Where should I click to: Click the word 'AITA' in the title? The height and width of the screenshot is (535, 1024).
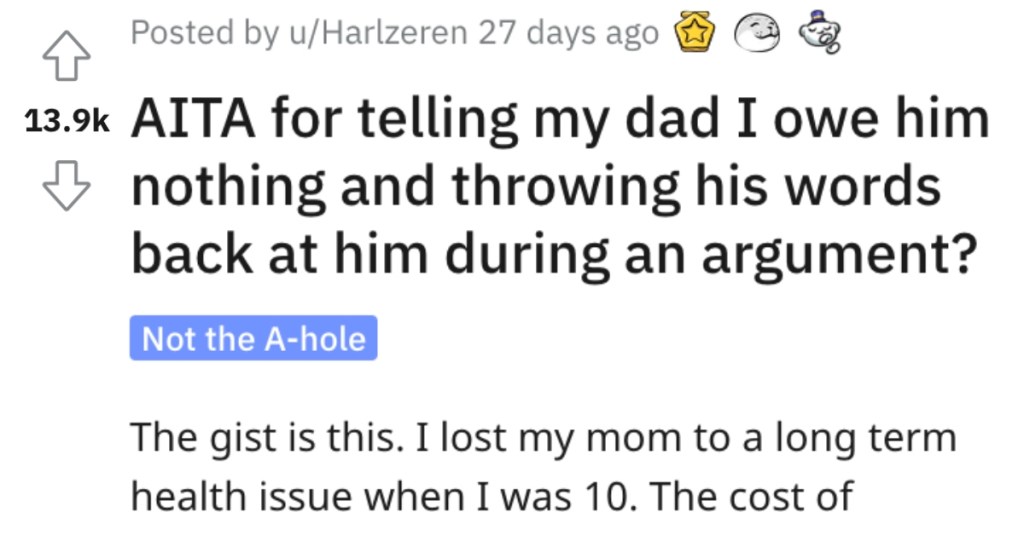[x=194, y=120]
